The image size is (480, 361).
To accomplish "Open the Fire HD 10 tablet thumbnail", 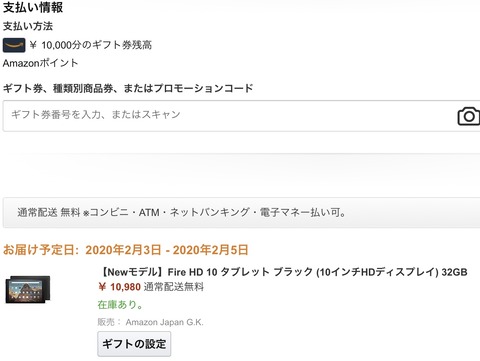I will [x=28, y=289].
